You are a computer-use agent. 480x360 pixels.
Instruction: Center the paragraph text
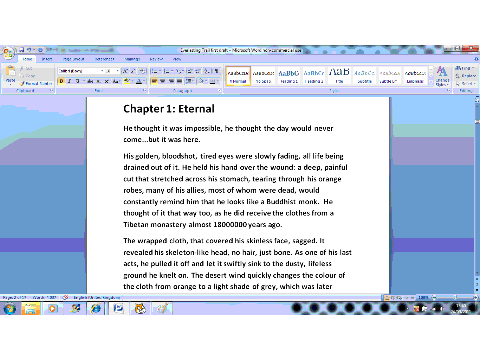tap(163, 81)
